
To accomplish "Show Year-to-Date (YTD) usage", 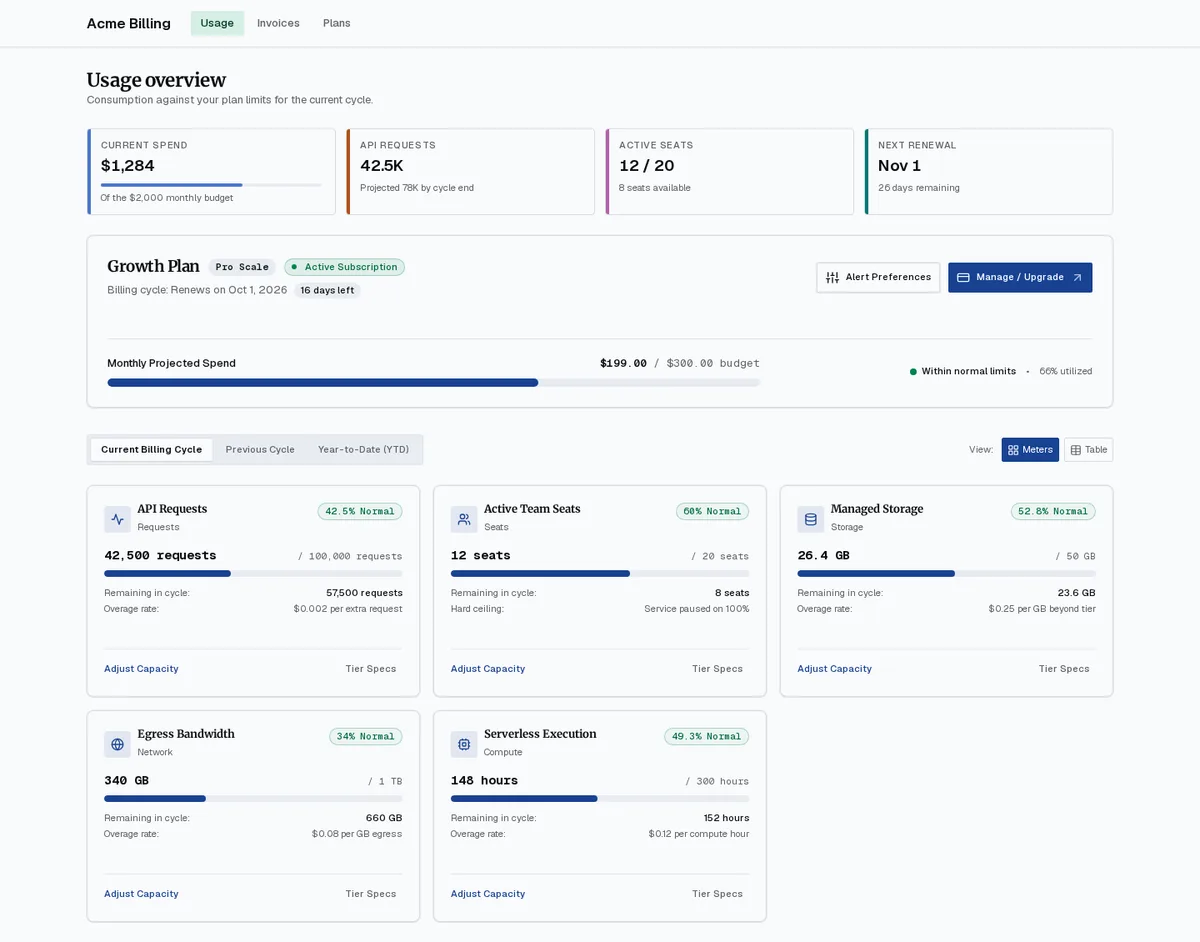I will pos(363,450).
